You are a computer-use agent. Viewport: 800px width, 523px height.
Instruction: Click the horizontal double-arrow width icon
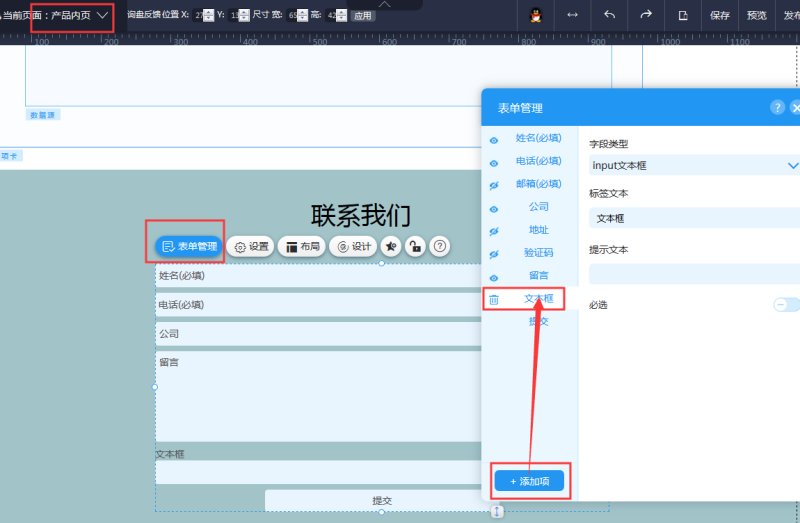[572, 15]
